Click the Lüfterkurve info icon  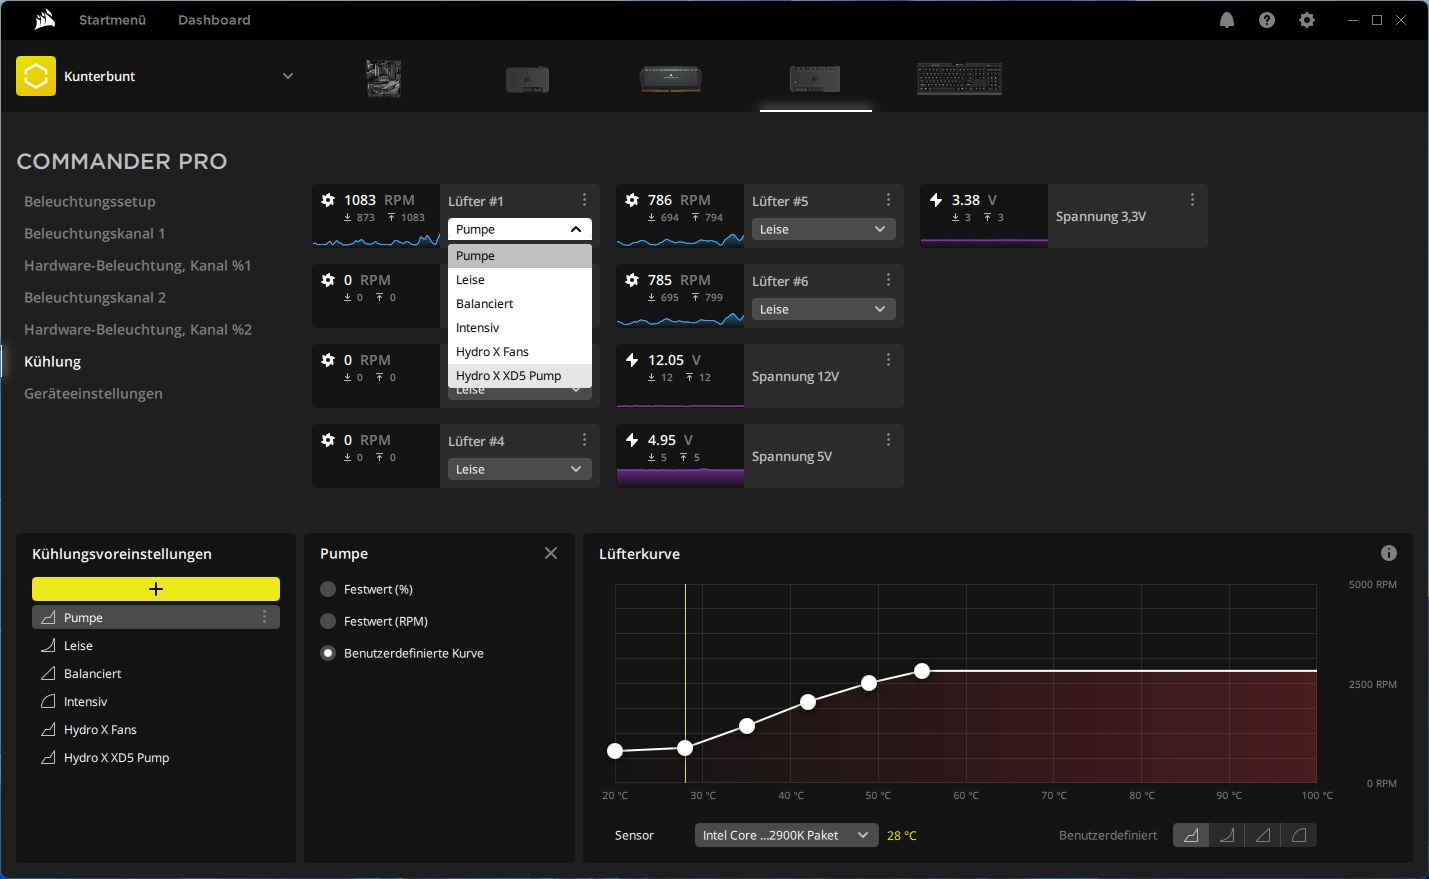[1389, 553]
